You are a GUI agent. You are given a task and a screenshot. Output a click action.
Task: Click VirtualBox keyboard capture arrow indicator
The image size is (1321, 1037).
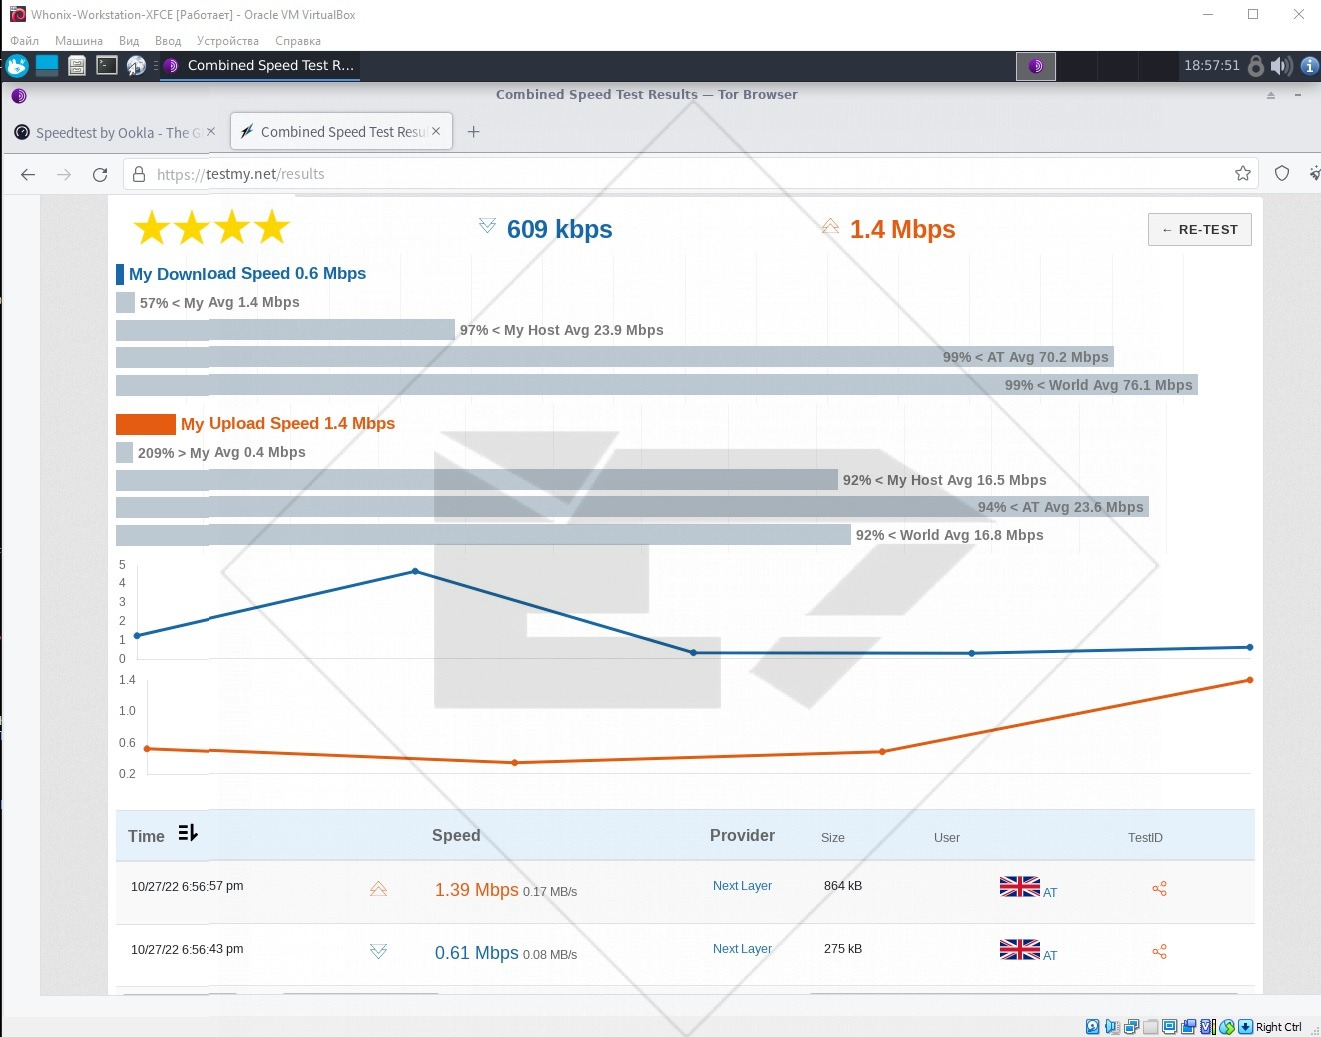pyautogui.click(x=1245, y=1027)
